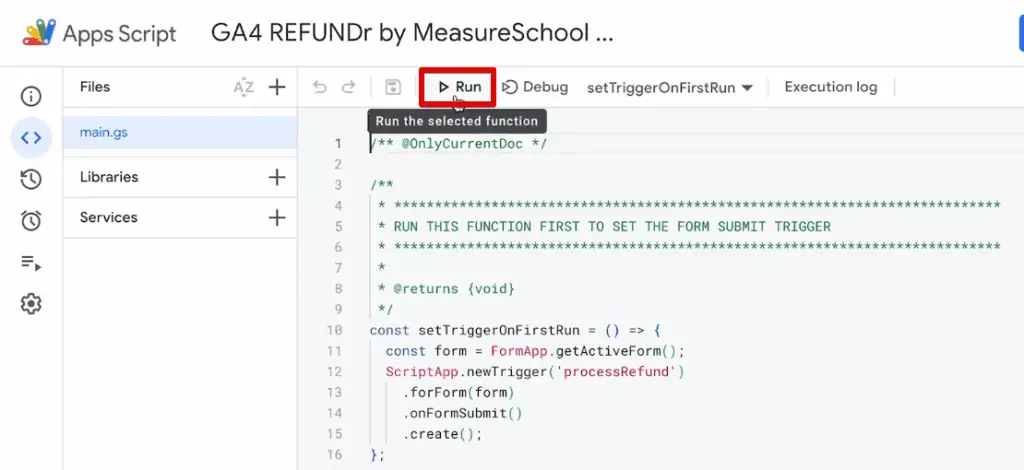Click the Services section label
The height and width of the screenshot is (470, 1024).
pyautogui.click(x=108, y=217)
